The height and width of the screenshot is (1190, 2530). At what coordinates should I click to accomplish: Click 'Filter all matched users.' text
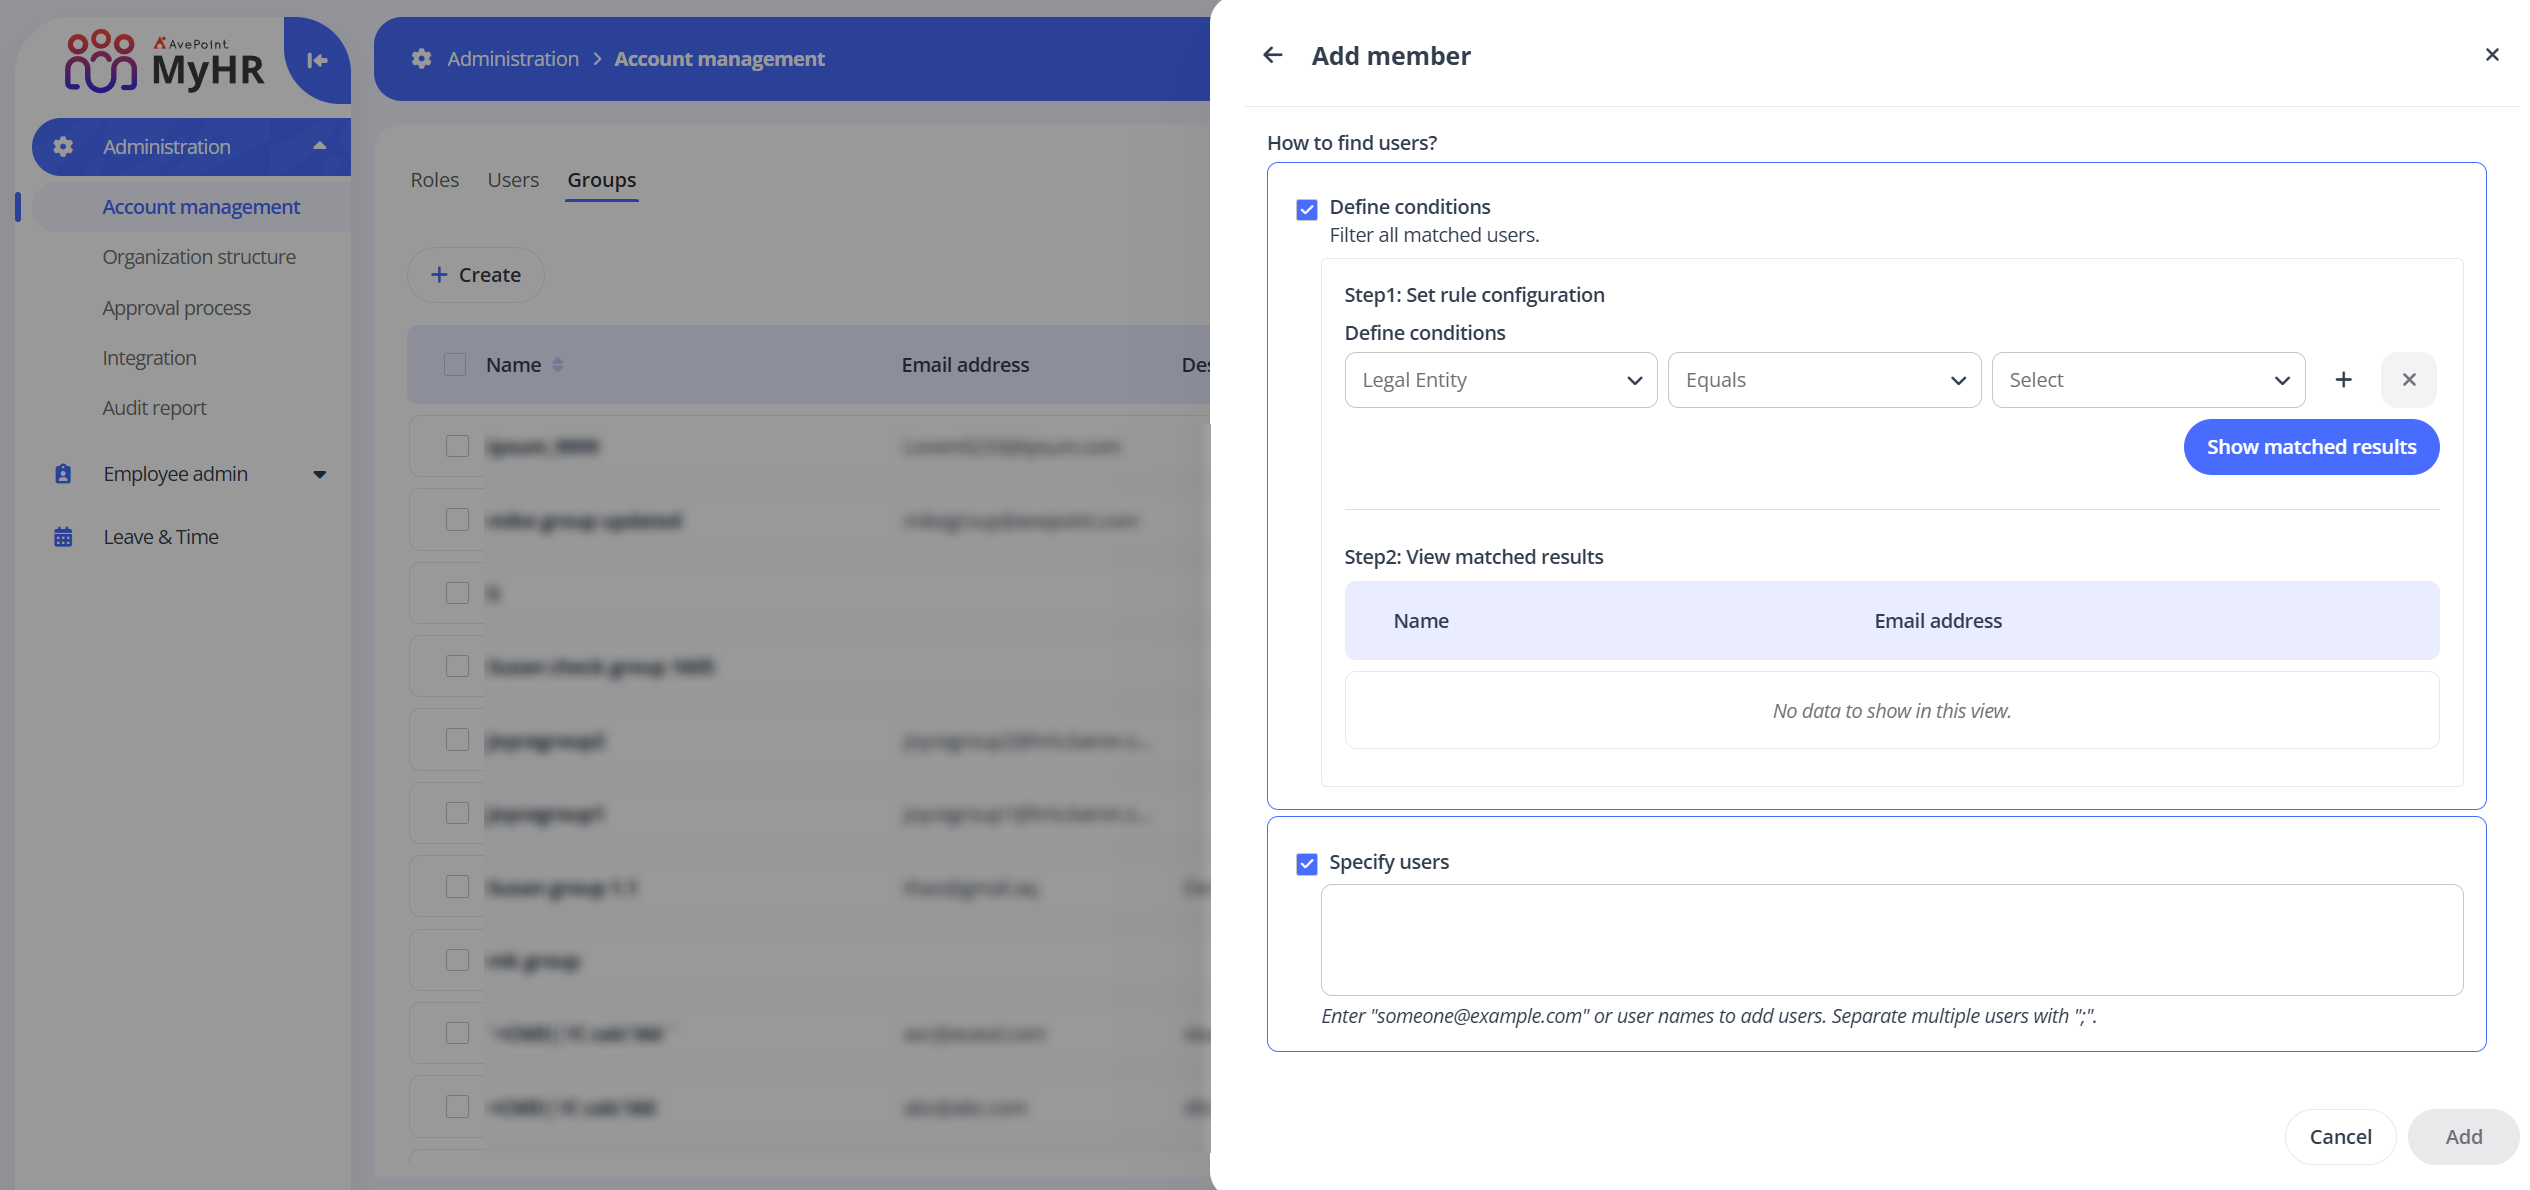1434,235
